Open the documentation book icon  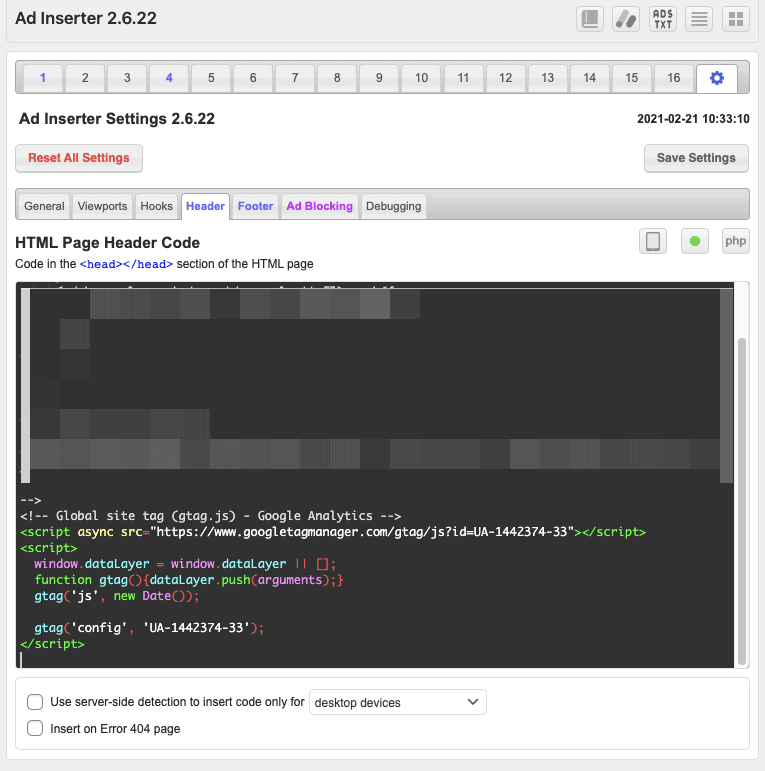(x=589, y=19)
